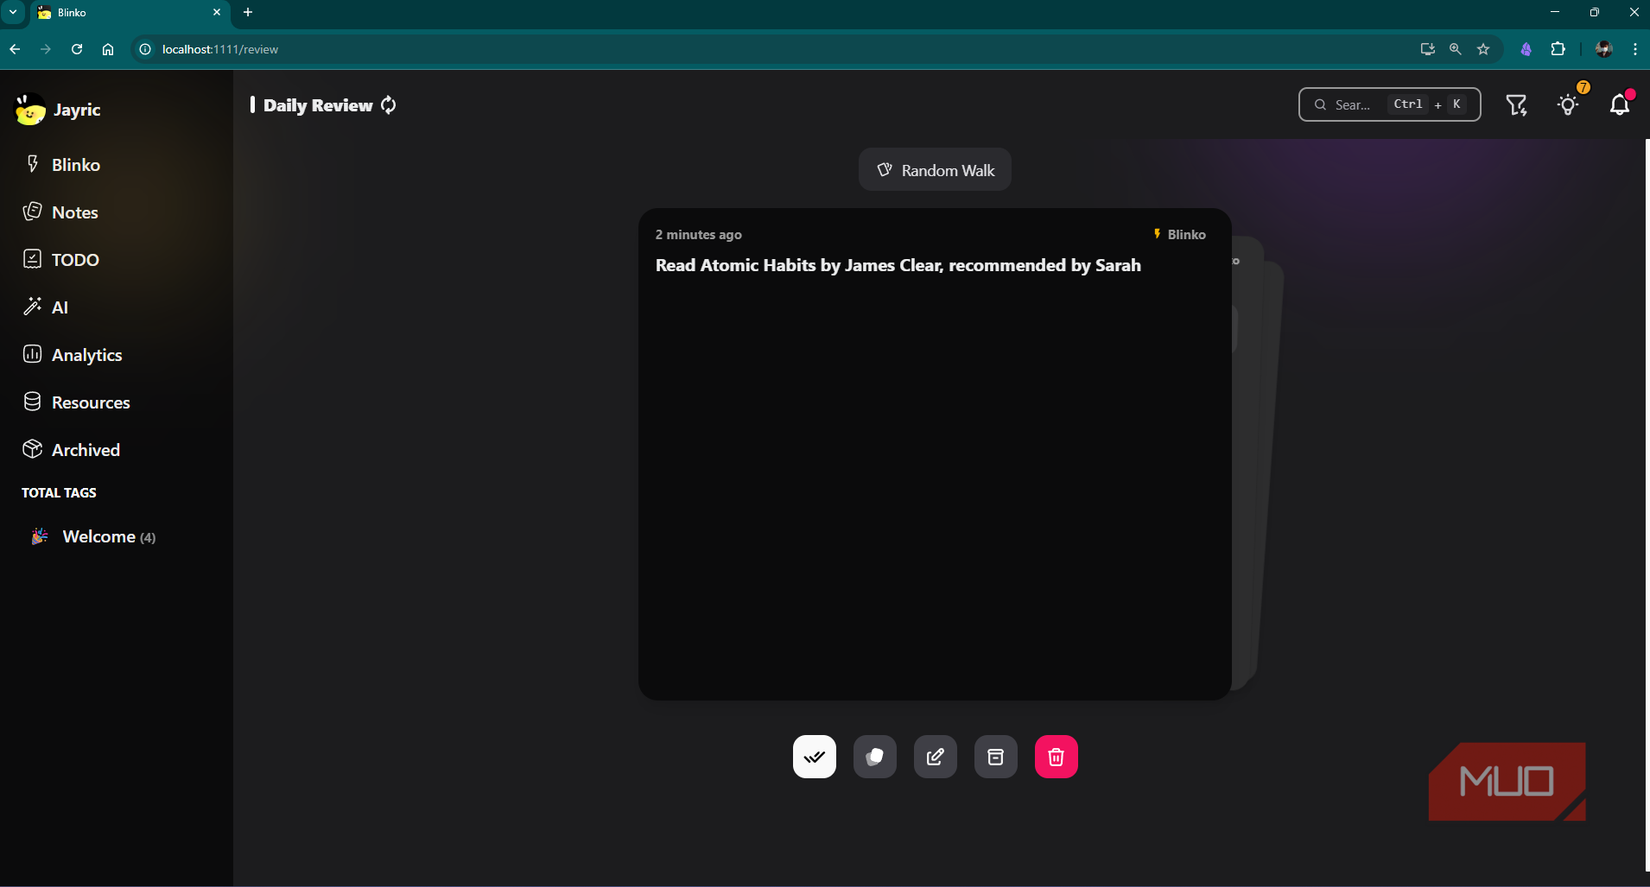
Task: Open the Blinko section in sidebar
Action: (75, 165)
